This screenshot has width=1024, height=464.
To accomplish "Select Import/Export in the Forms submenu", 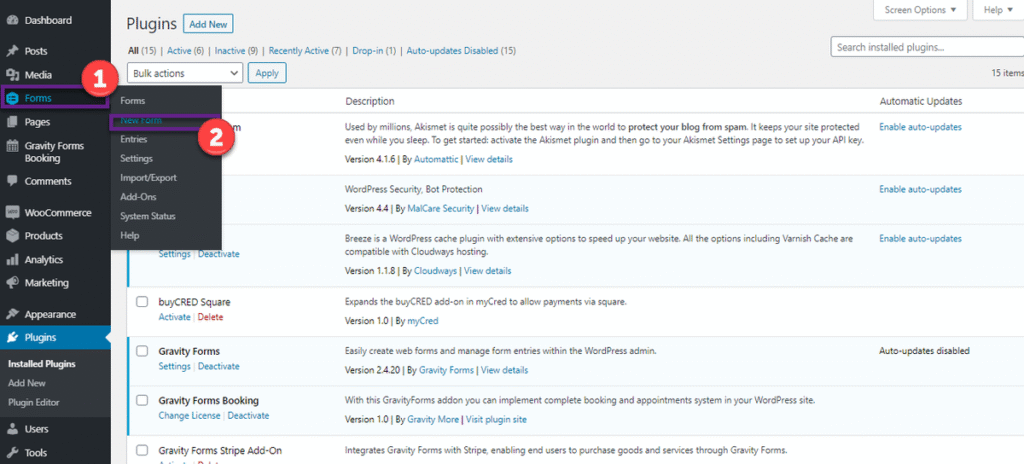I will [x=146, y=178].
